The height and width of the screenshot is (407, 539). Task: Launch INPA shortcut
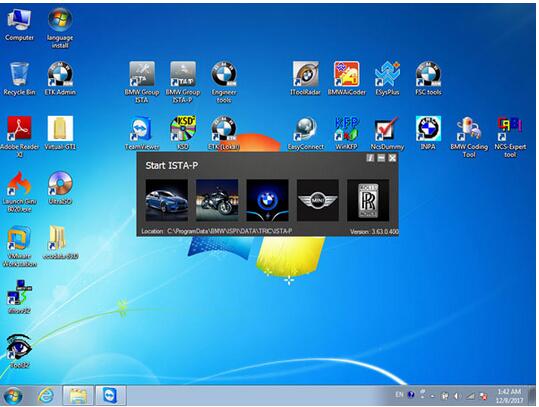(x=428, y=133)
